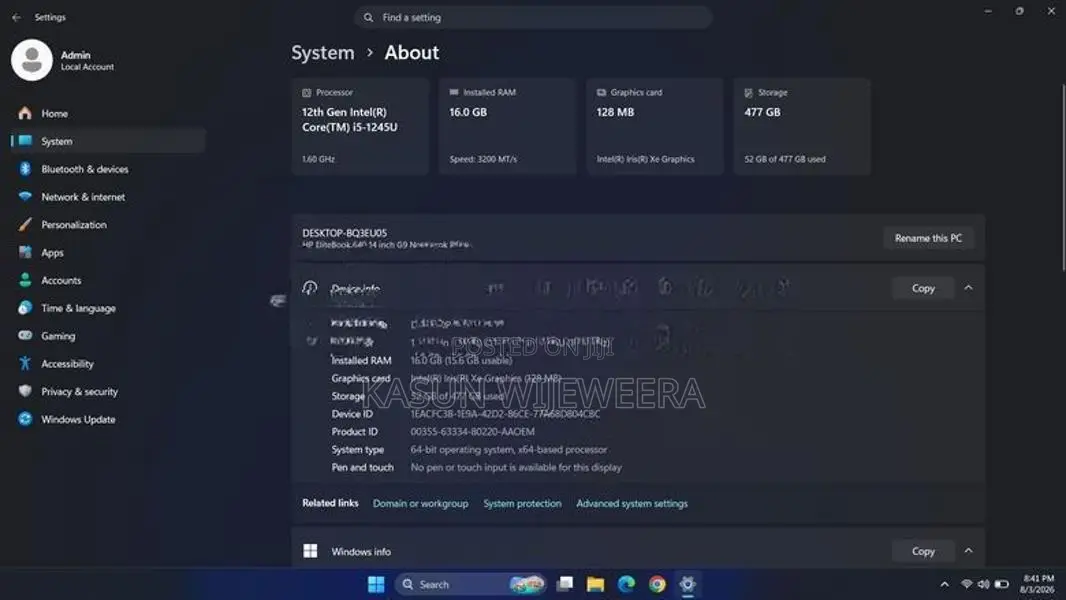
Task: Select System in the sidebar
Action: 107,141
